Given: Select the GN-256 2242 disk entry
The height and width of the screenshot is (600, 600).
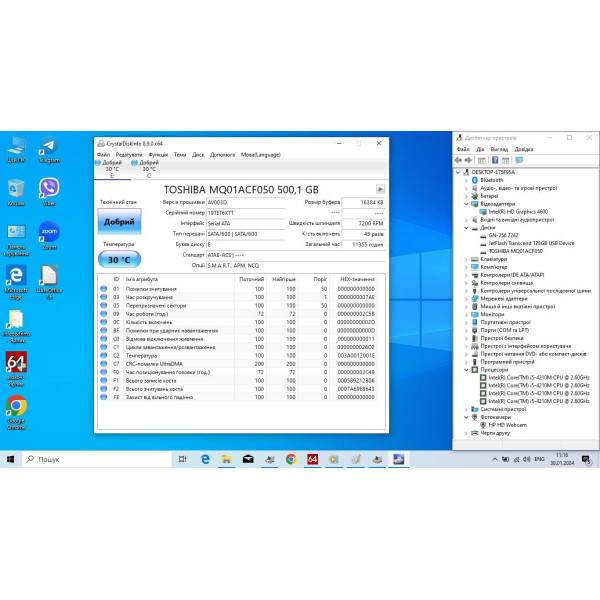Looking at the screenshot, I should [x=503, y=235].
